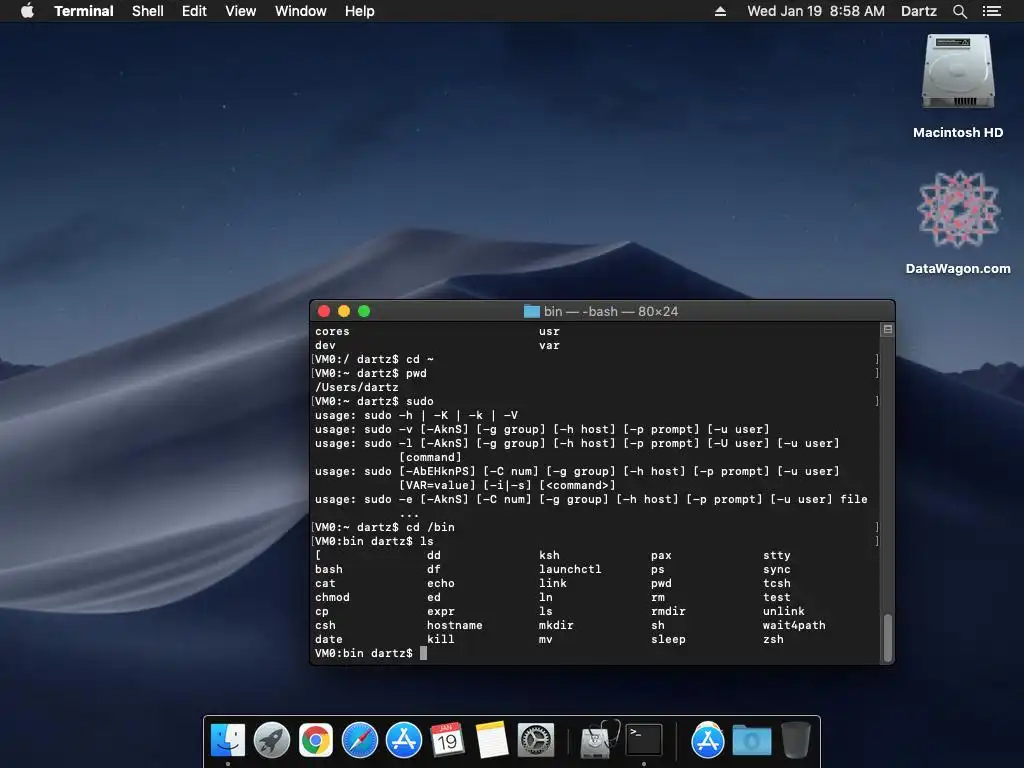Minimize Terminal with the yellow button
This screenshot has height=768, width=1024.
click(344, 312)
